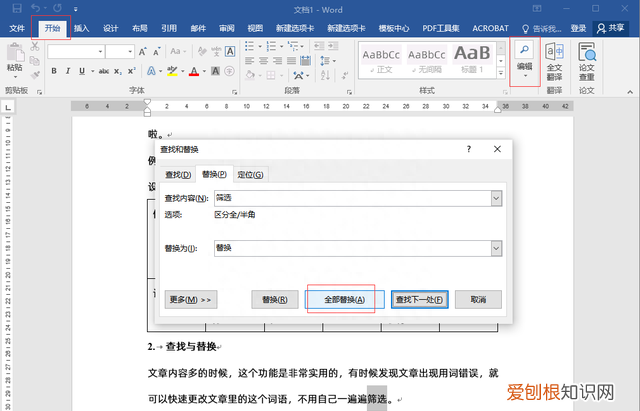Apply distributed alignment icon
Screen dimensions: 640x411
coord(305,61)
